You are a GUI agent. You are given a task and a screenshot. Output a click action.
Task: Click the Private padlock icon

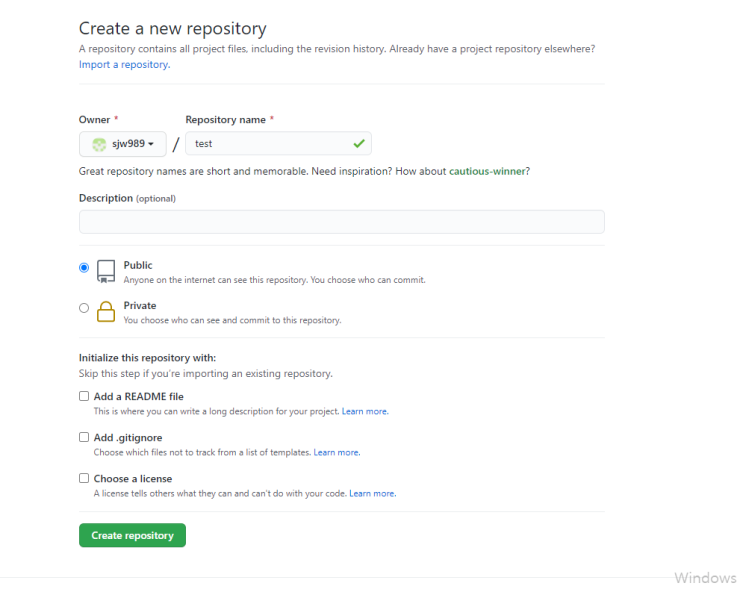click(x=106, y=312)
